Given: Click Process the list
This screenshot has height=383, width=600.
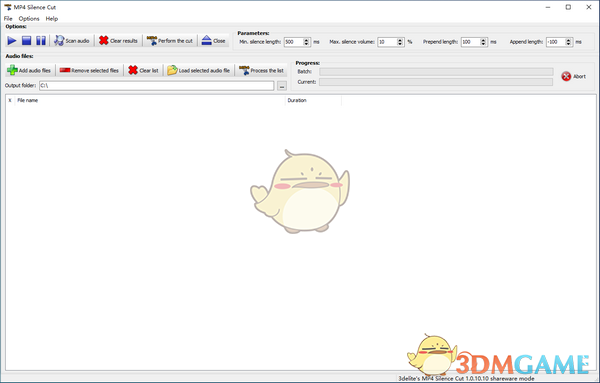Looking at the screenshot, I should pos(261,70).
